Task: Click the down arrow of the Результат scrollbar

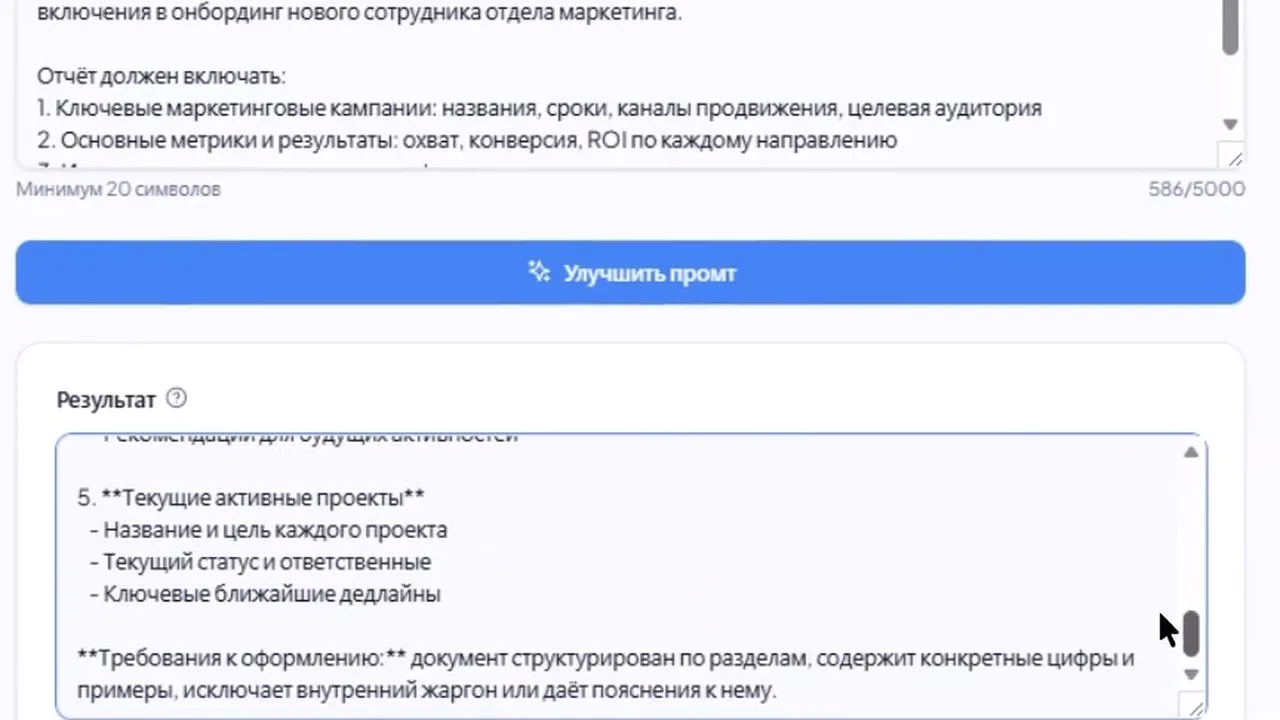Action: [x=1191, y=674]
